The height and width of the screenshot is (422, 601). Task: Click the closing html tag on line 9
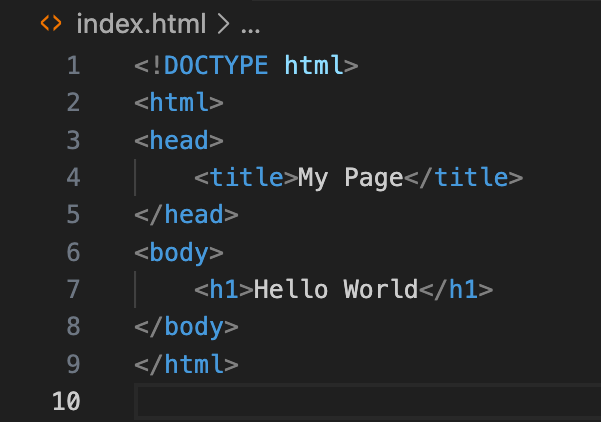coord(186,364)
